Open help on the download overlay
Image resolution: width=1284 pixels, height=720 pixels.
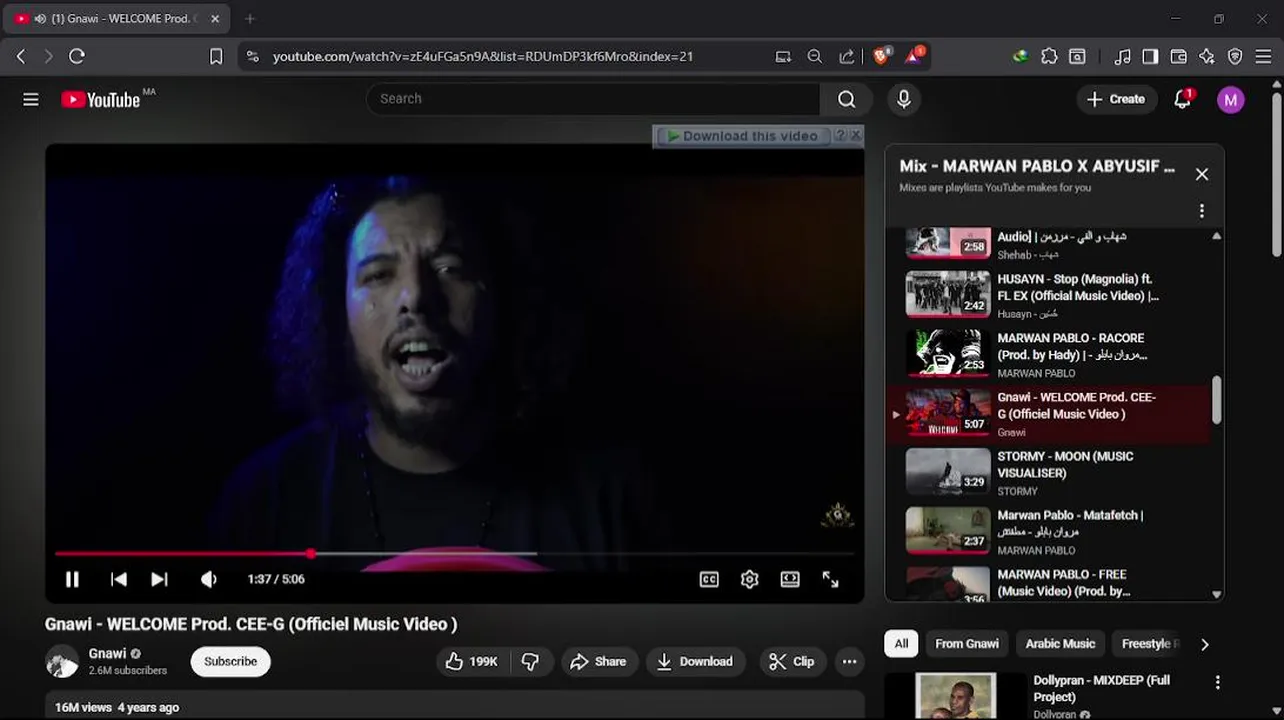coord(840,135)
